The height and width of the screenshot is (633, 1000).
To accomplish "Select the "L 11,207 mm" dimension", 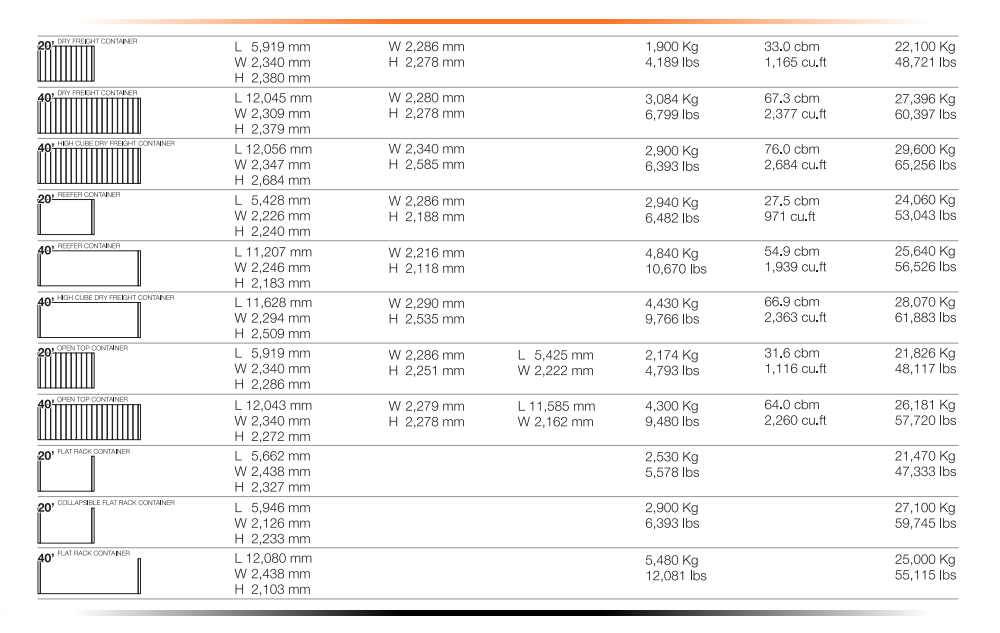I will coord(273,252).
